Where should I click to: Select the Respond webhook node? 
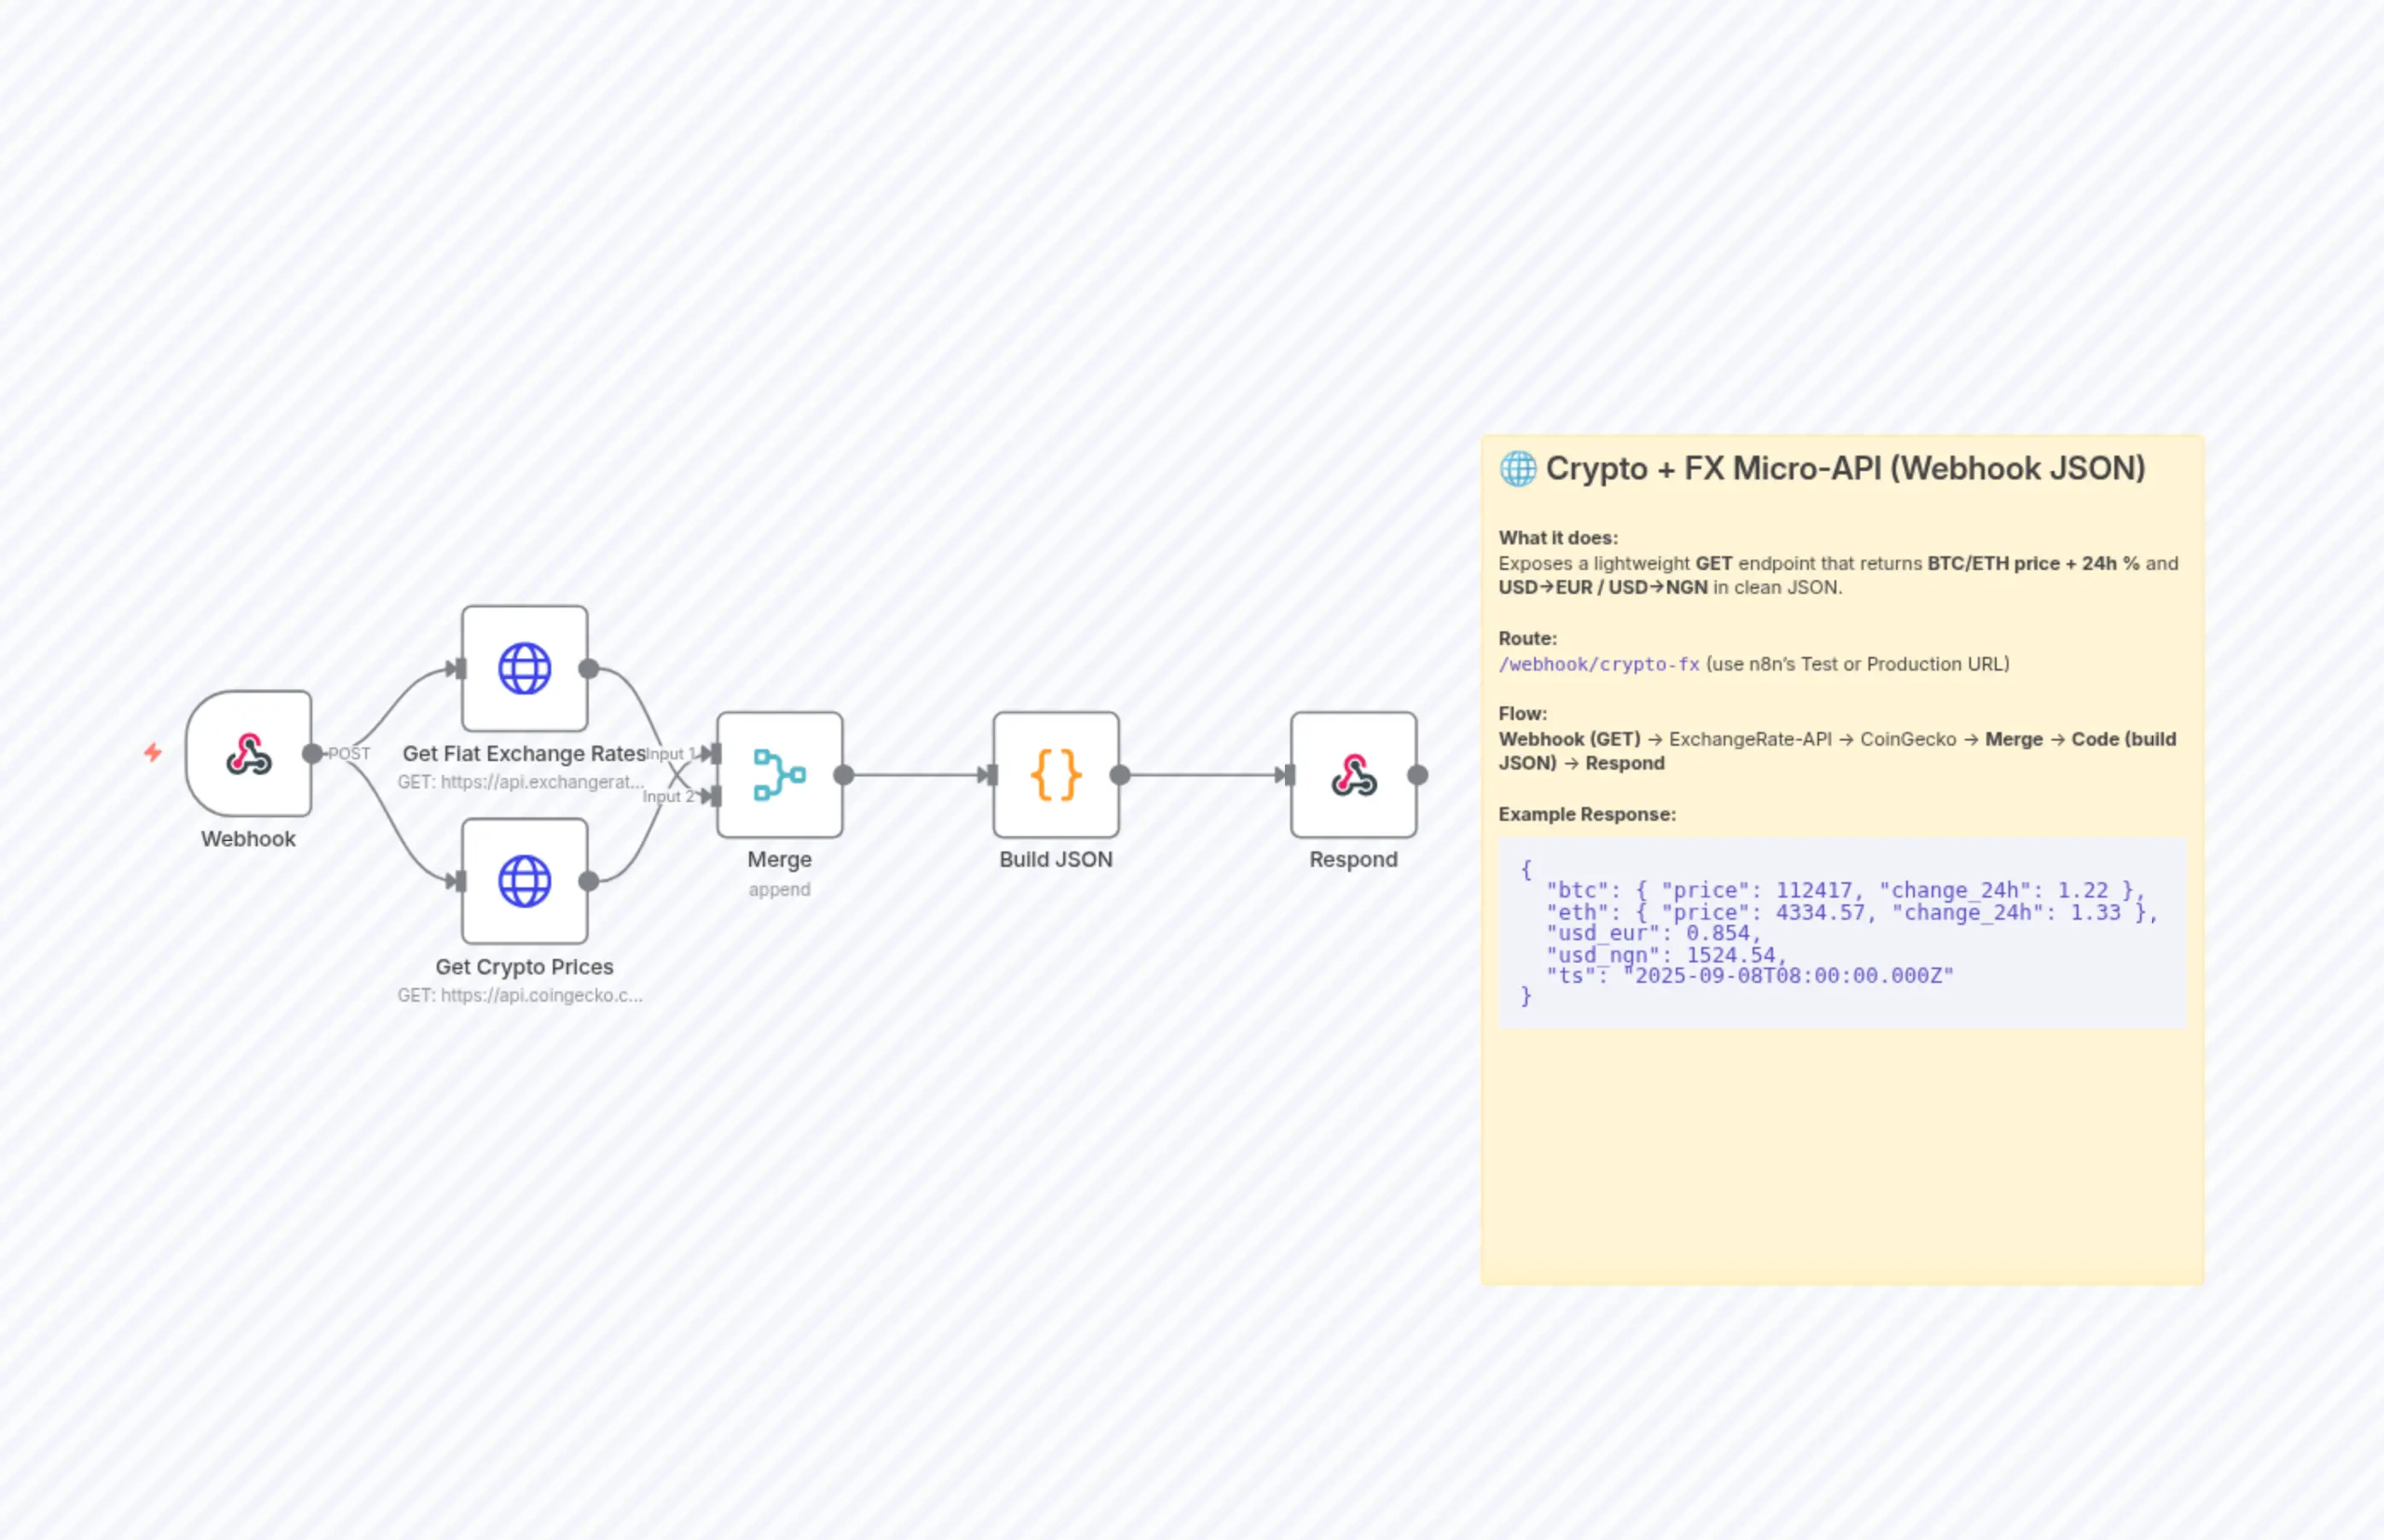1353,775
